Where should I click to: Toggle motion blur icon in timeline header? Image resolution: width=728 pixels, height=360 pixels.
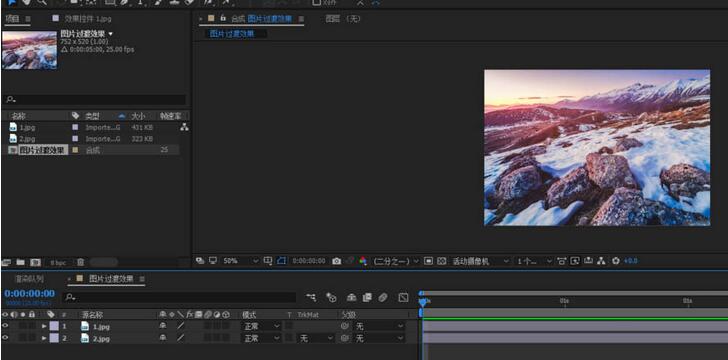[x=383, y=297]
